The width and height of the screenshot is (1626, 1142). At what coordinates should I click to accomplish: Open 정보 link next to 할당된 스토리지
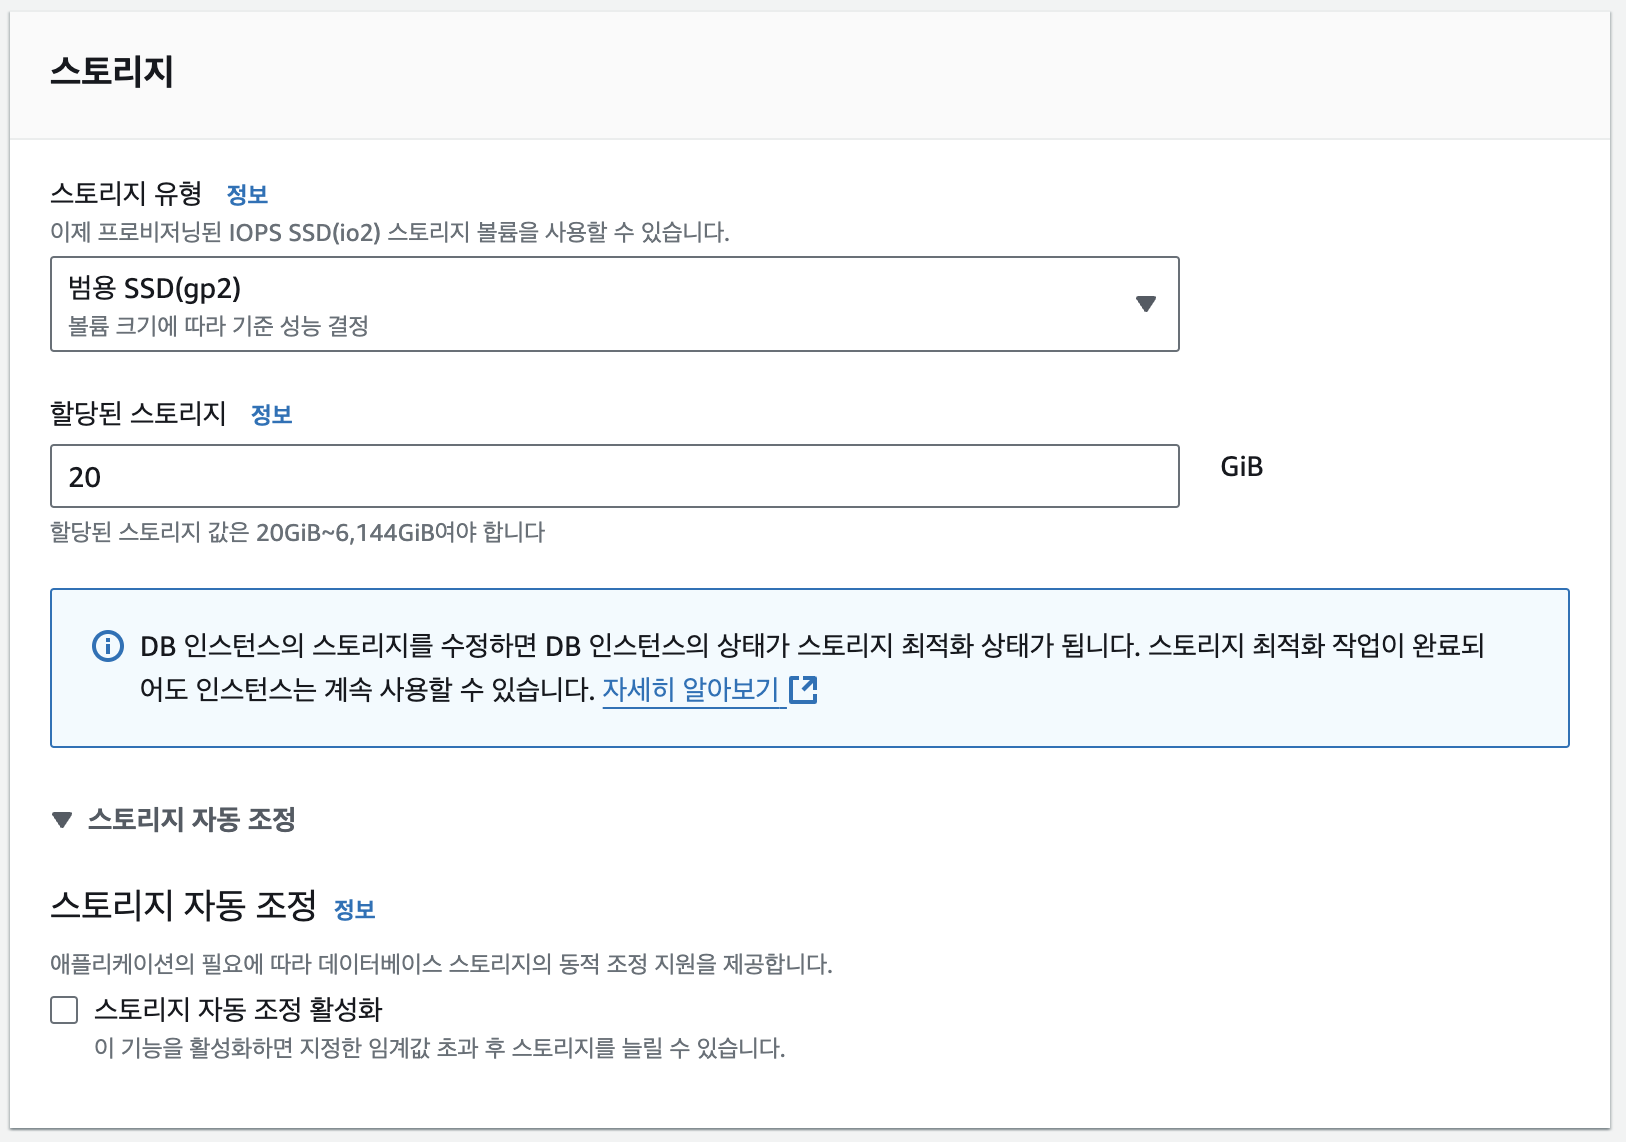tap(271, 414)
